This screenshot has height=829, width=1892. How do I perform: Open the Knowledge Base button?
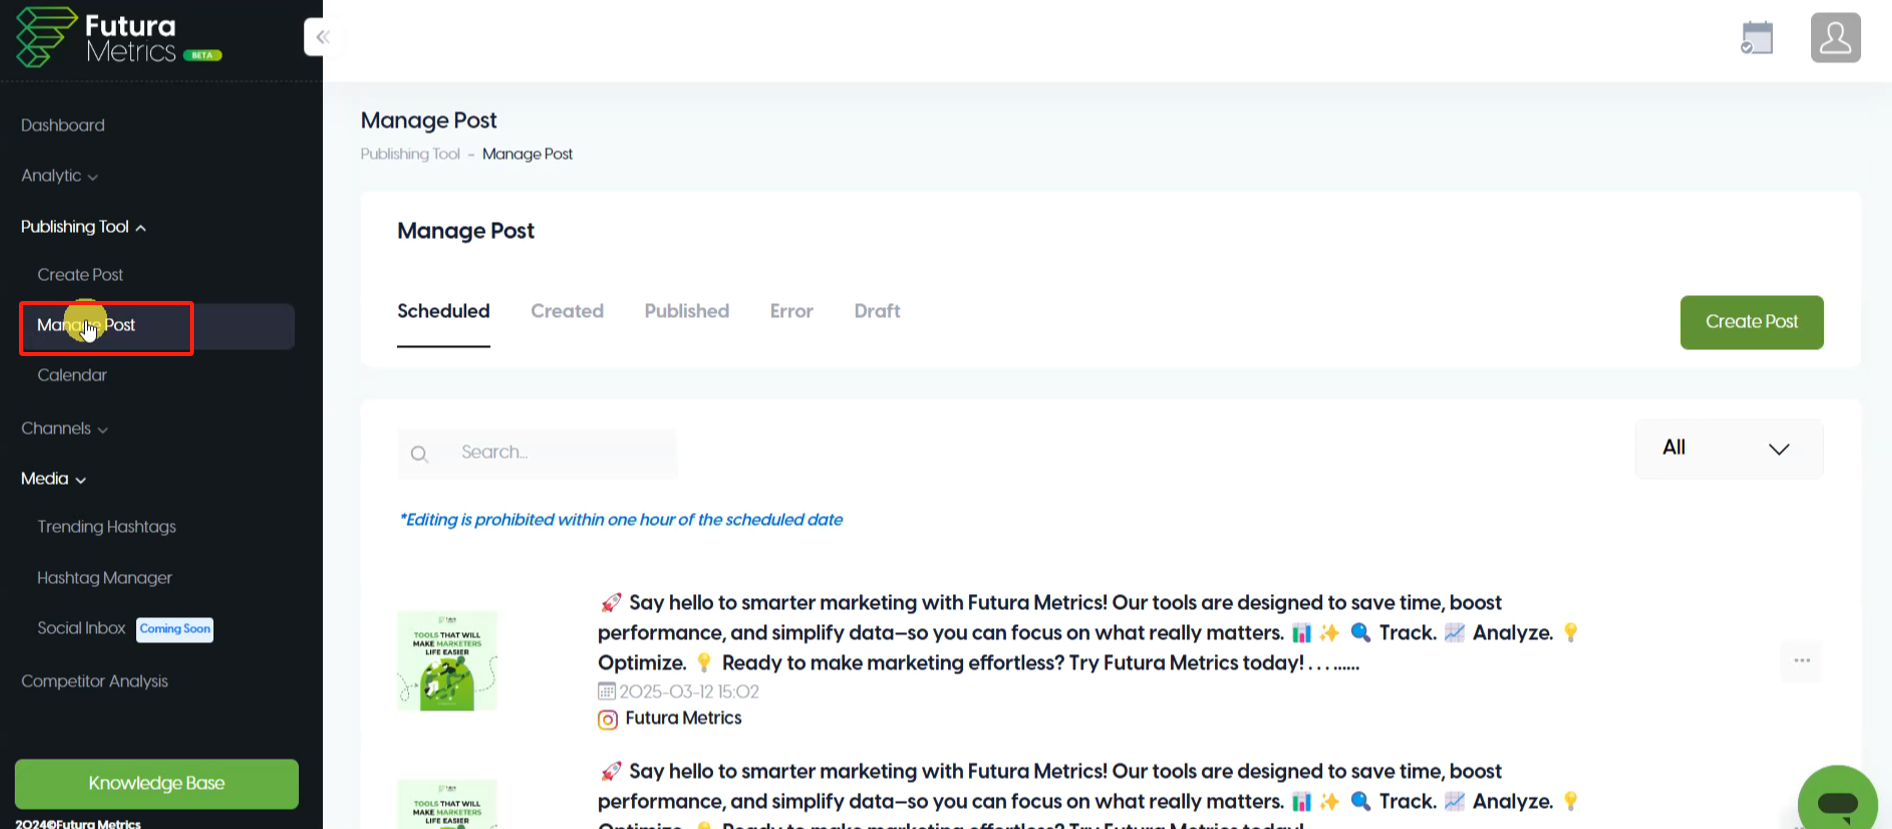click(x=156, y=783)
